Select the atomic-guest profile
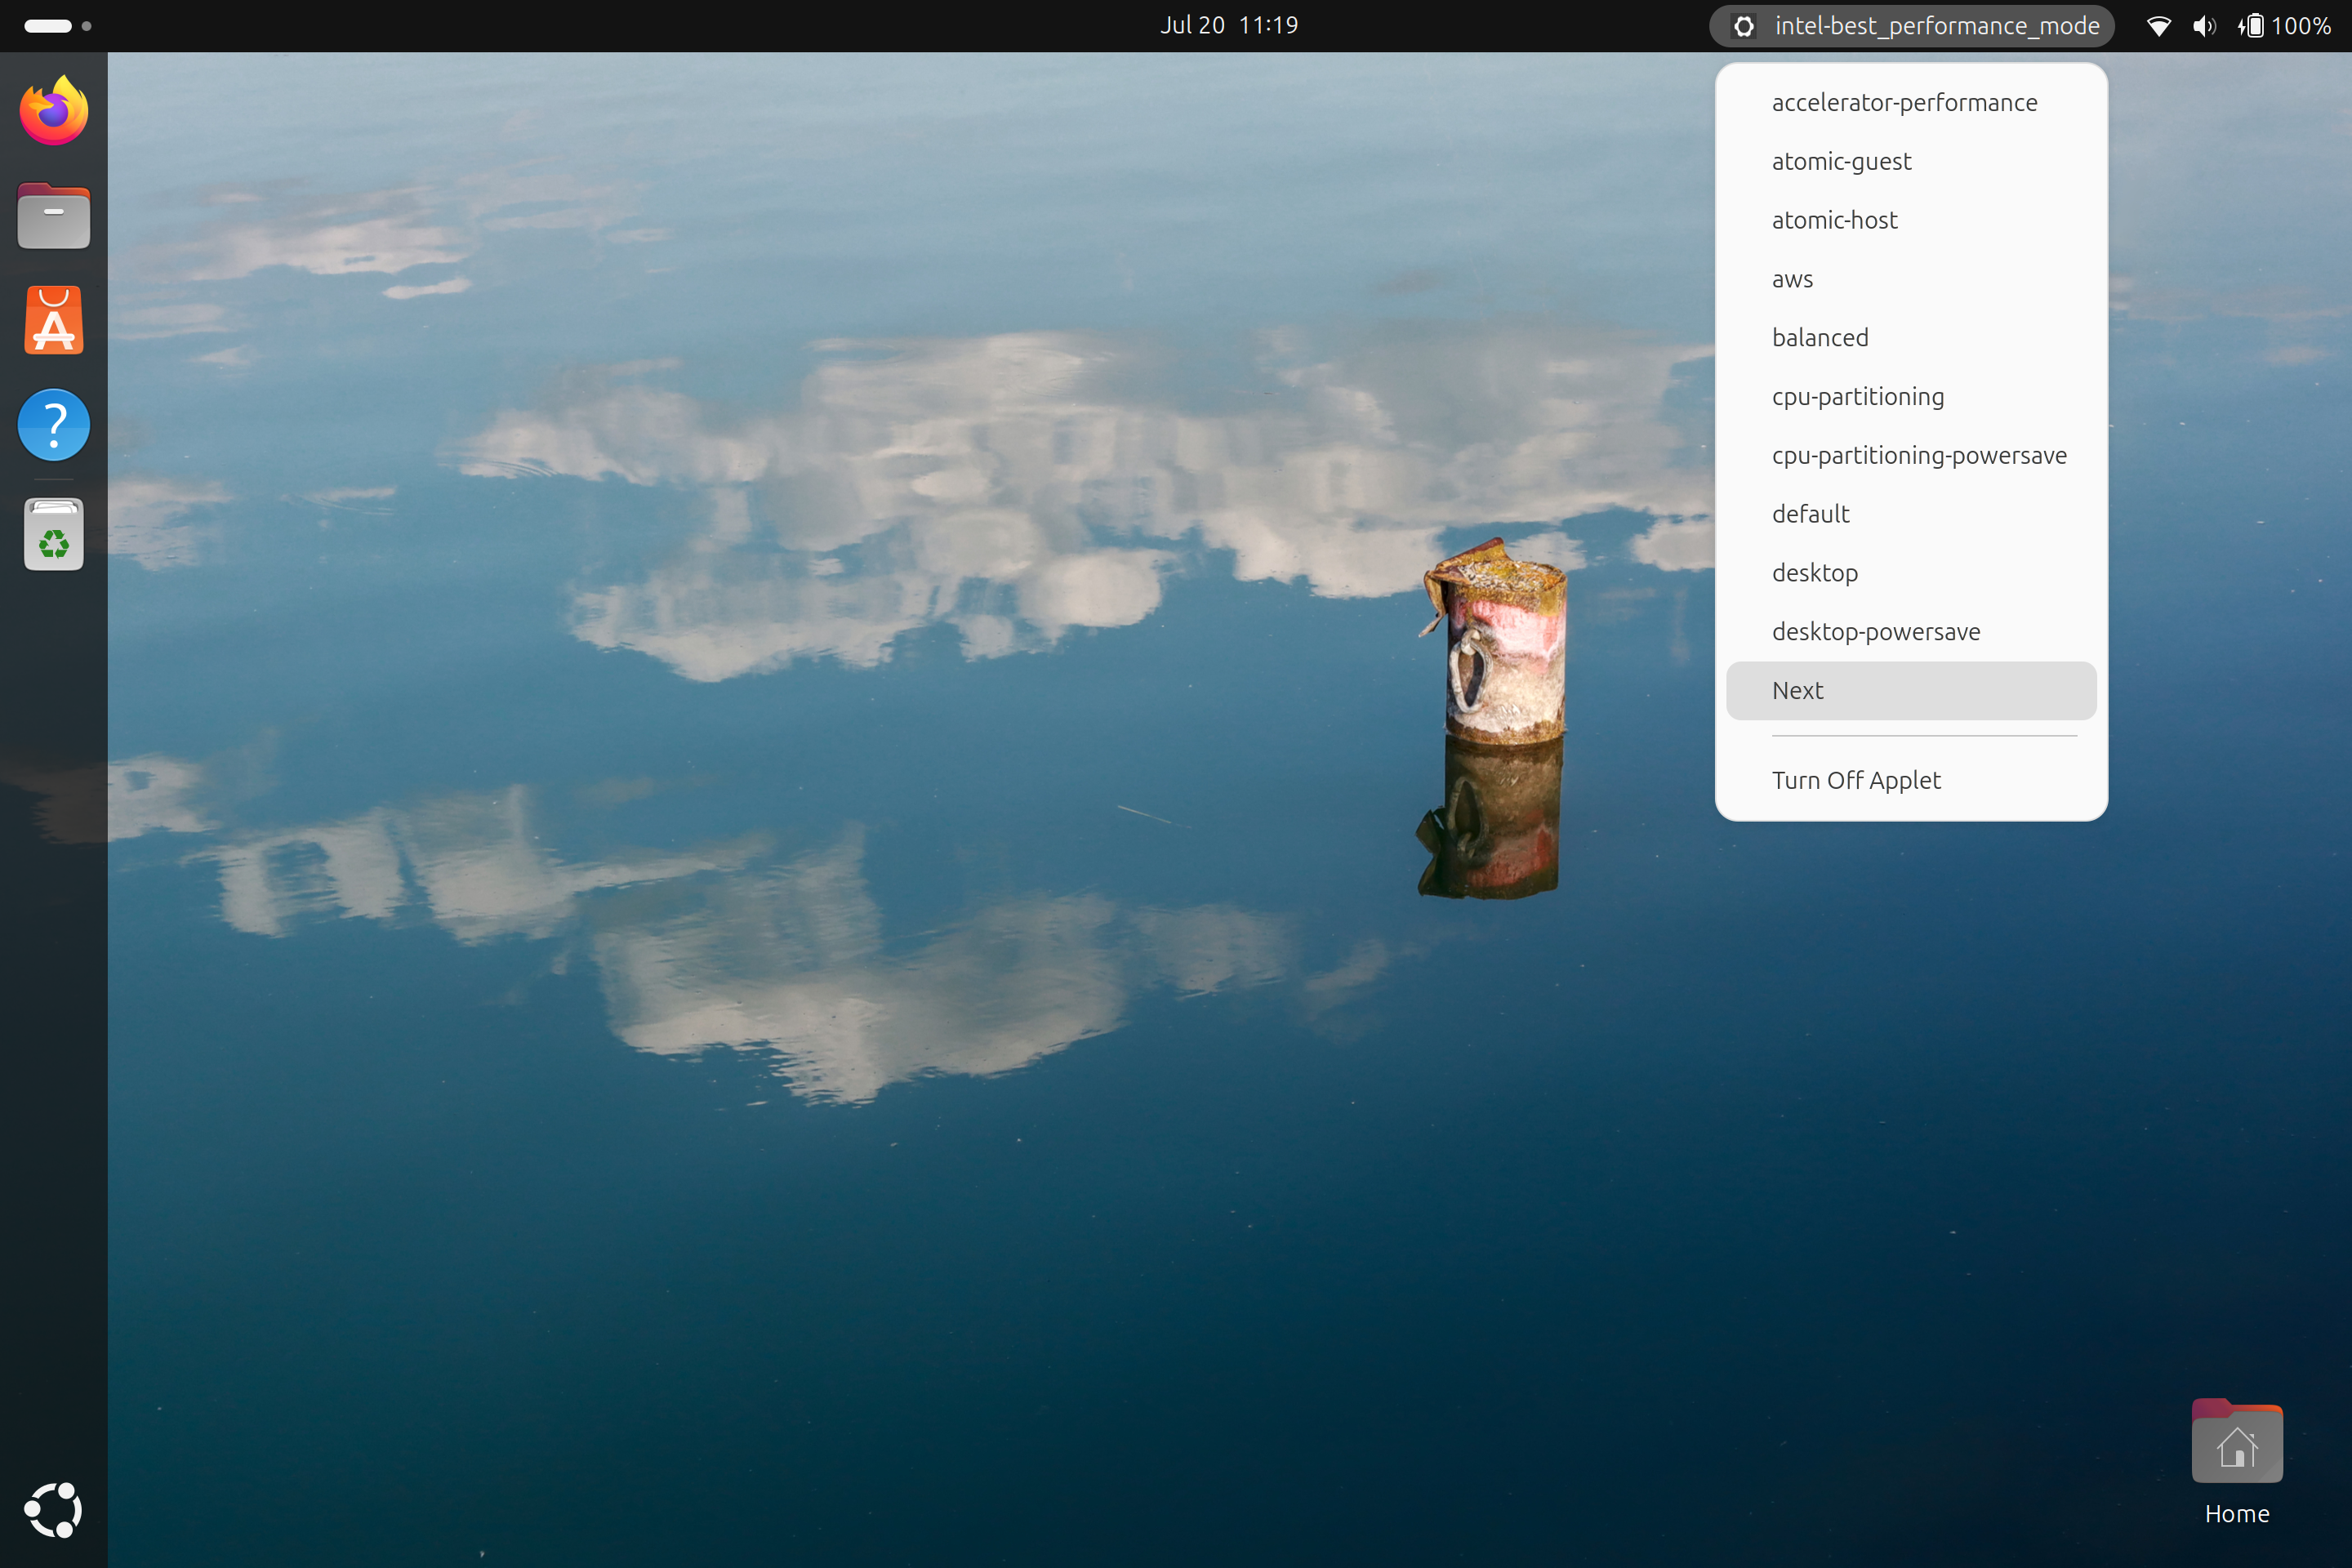This screenshot has width=2352, height=1568. pyautogui.click(x=1841, y=162)
